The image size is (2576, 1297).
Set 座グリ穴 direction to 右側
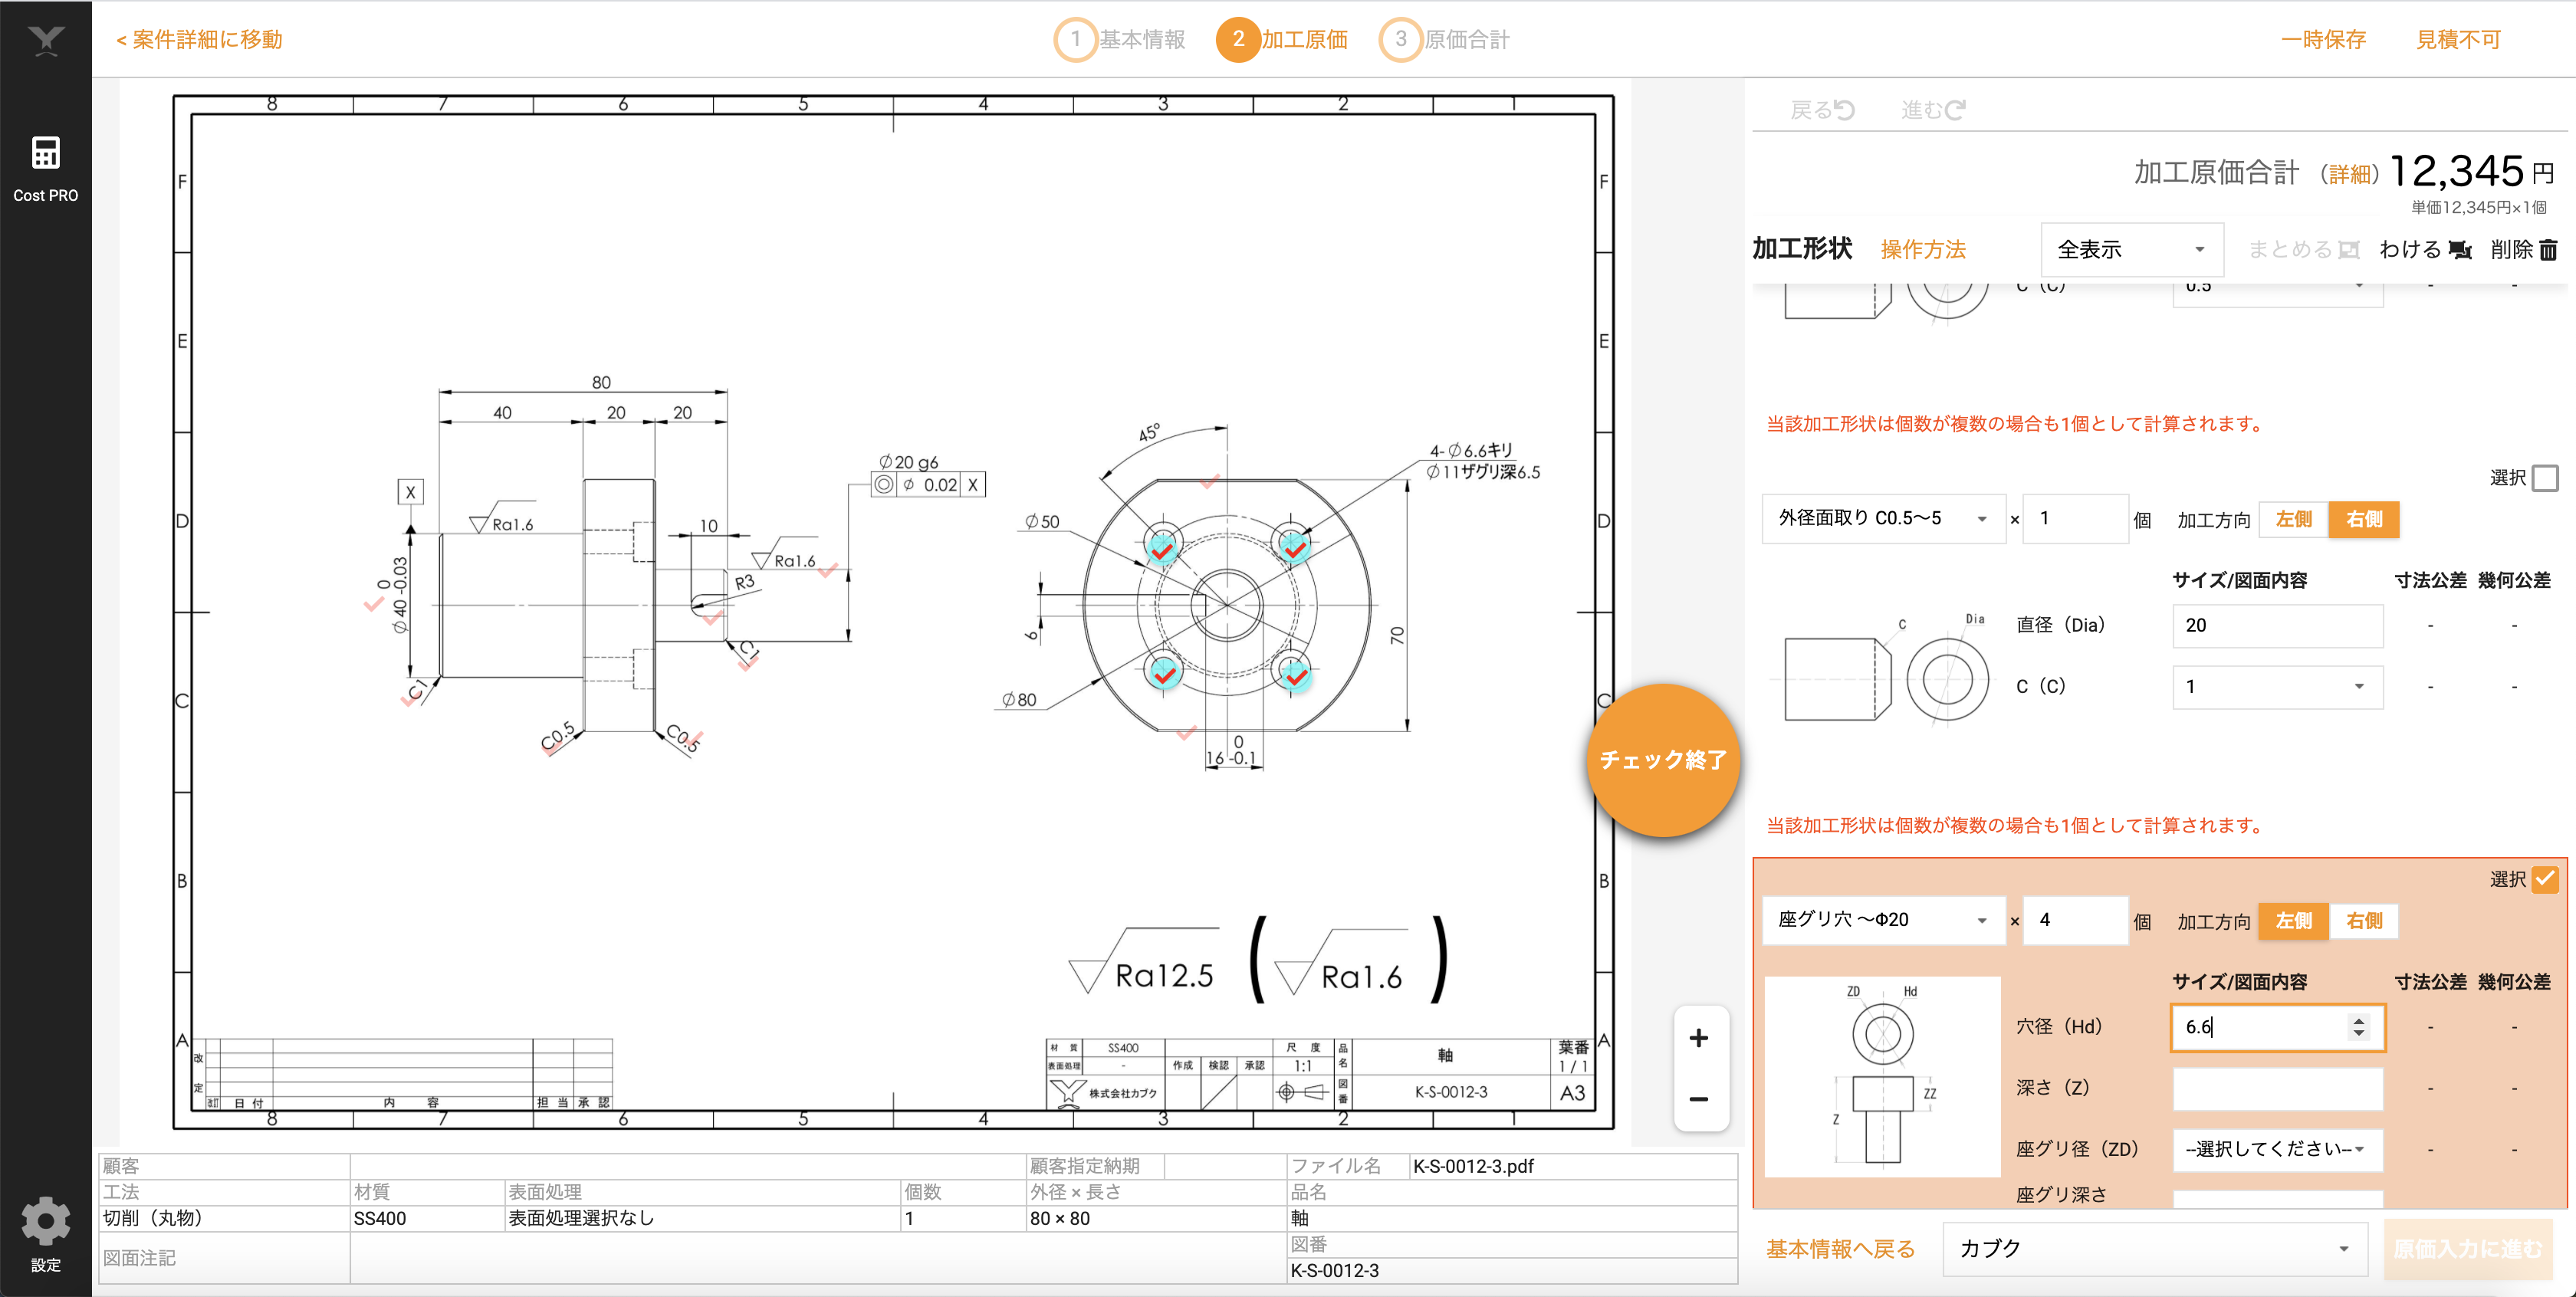coord(2363,921)
